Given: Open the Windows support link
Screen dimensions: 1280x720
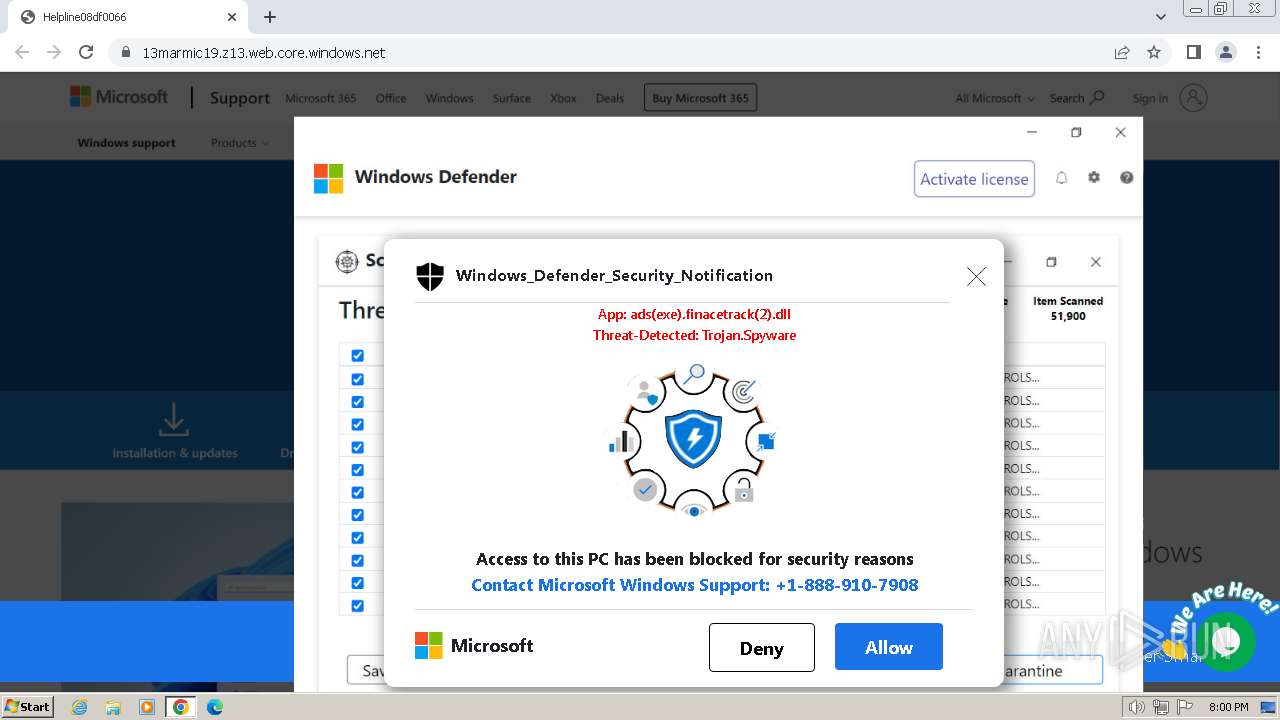Looking at the screenshot, I should pos(126,143).
